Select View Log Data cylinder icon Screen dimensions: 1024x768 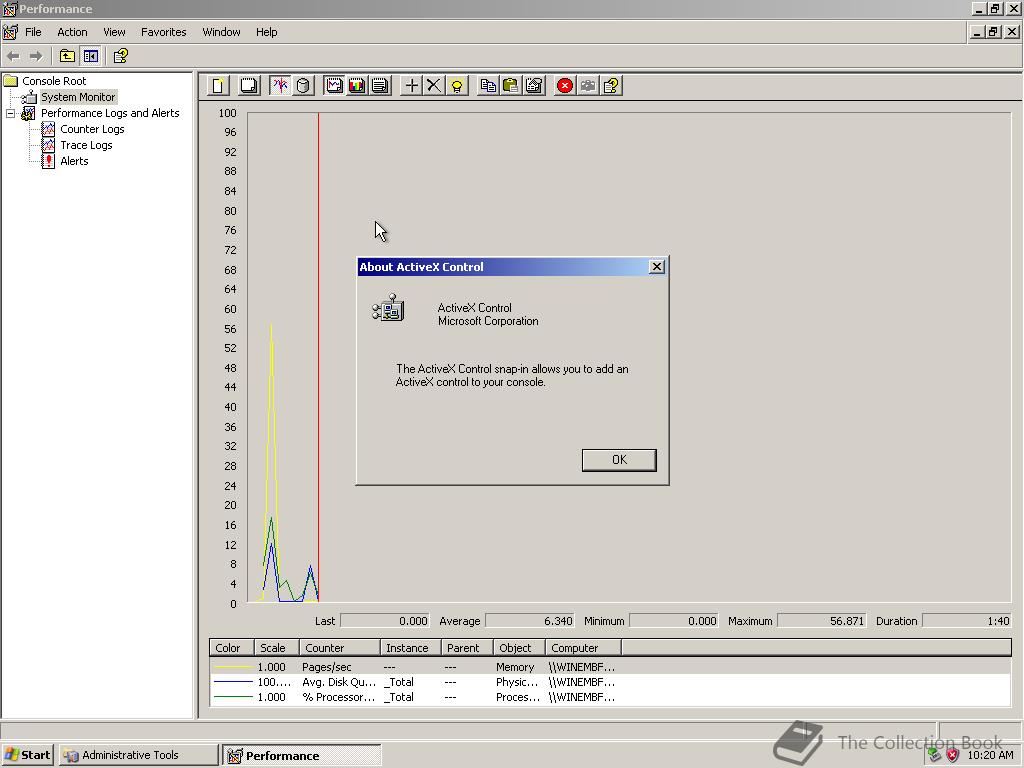point(302,86)
